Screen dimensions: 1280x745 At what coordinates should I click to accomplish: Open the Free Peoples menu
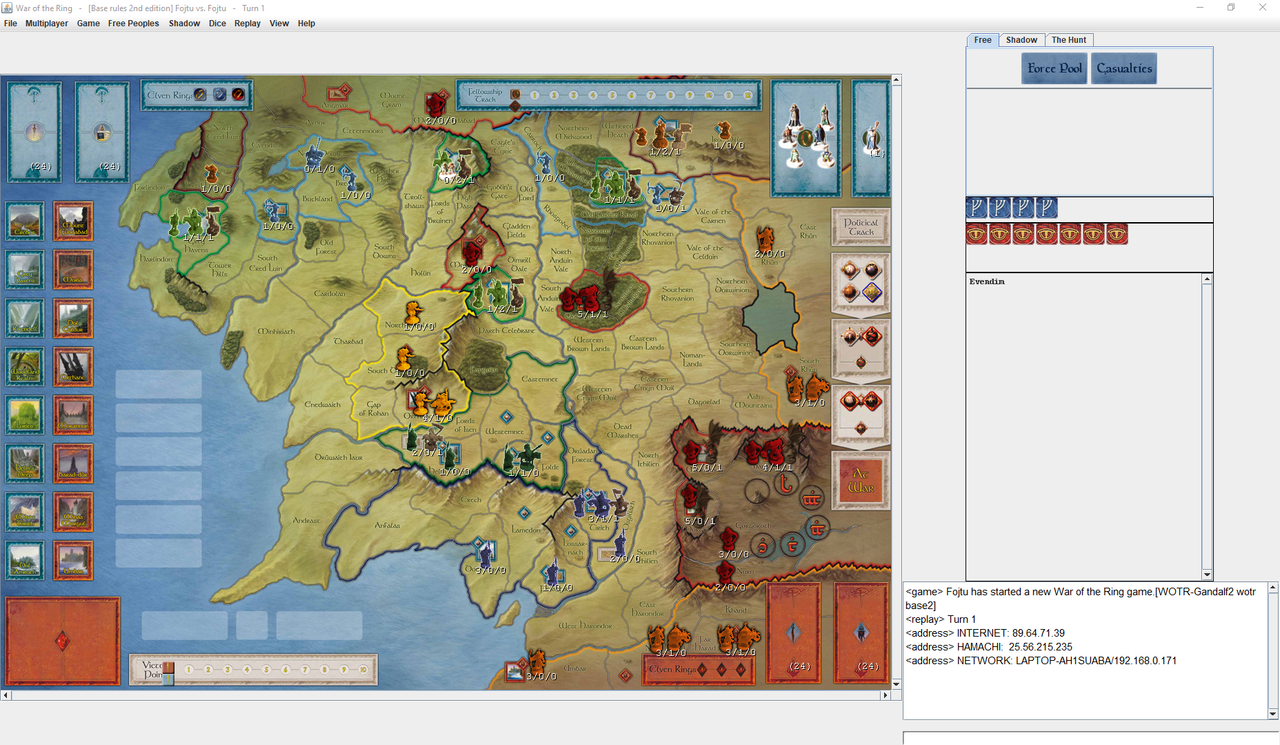pyautogui.click(x=134, y=23)
